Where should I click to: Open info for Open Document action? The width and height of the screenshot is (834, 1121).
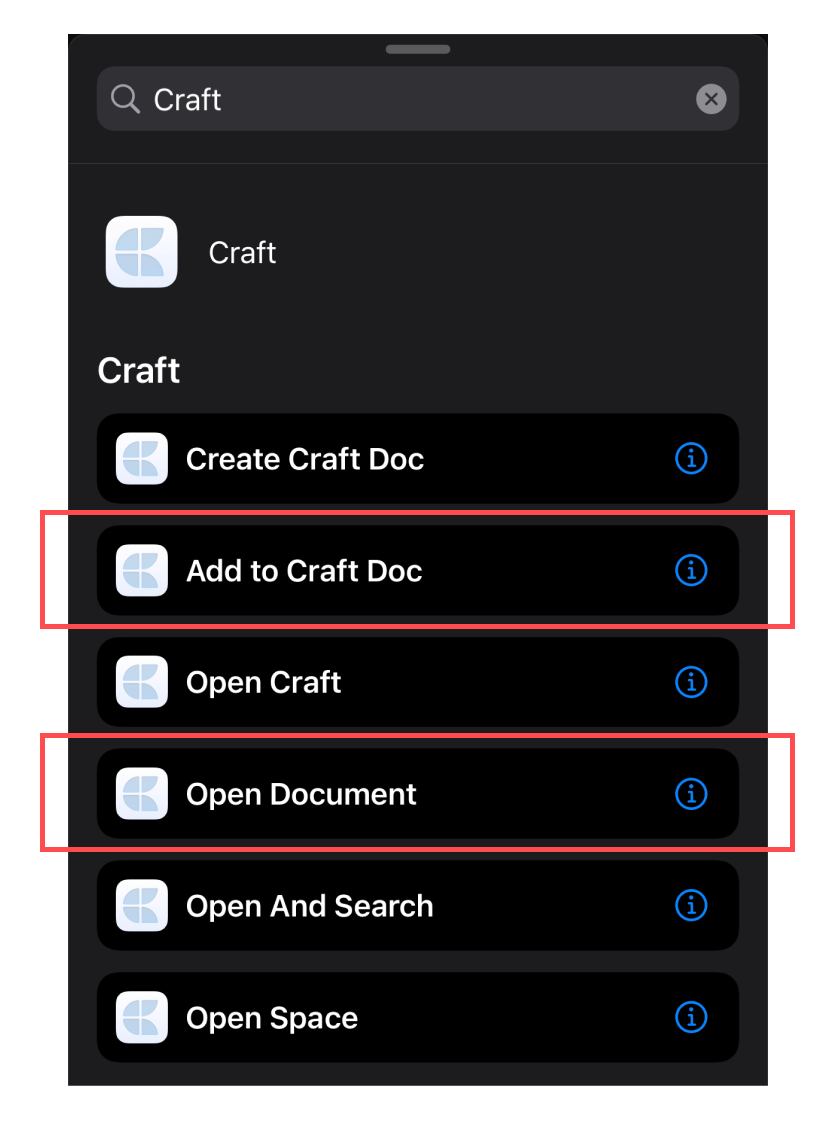pyautogui.click(x=691, y=794)
